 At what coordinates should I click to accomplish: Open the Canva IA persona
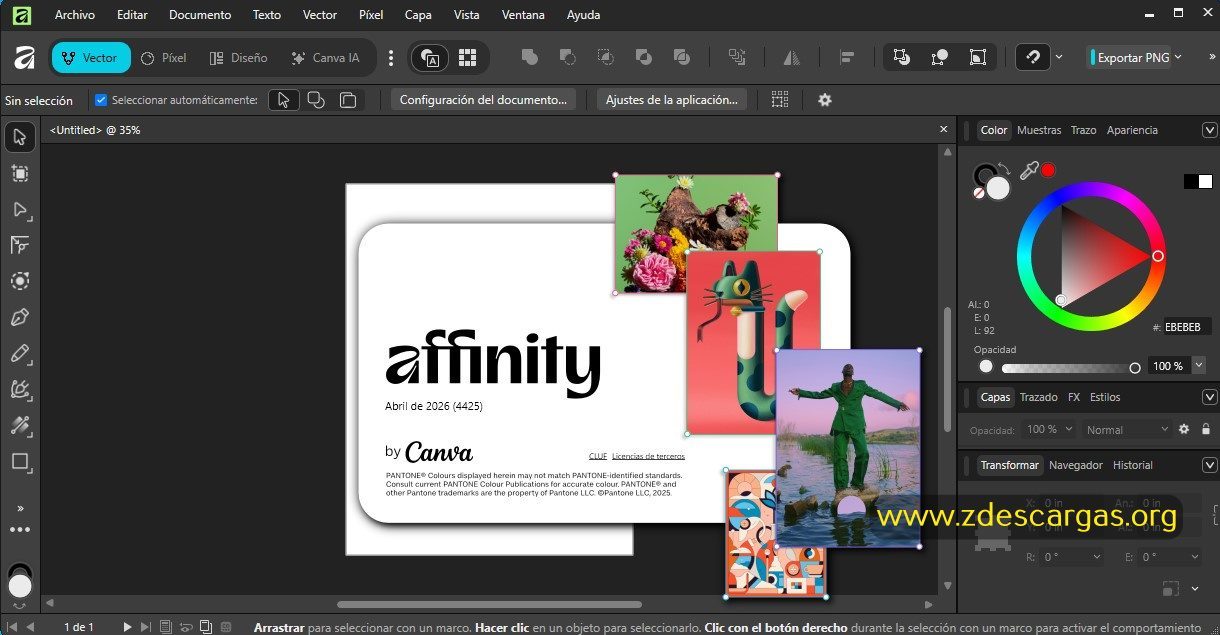325,58
